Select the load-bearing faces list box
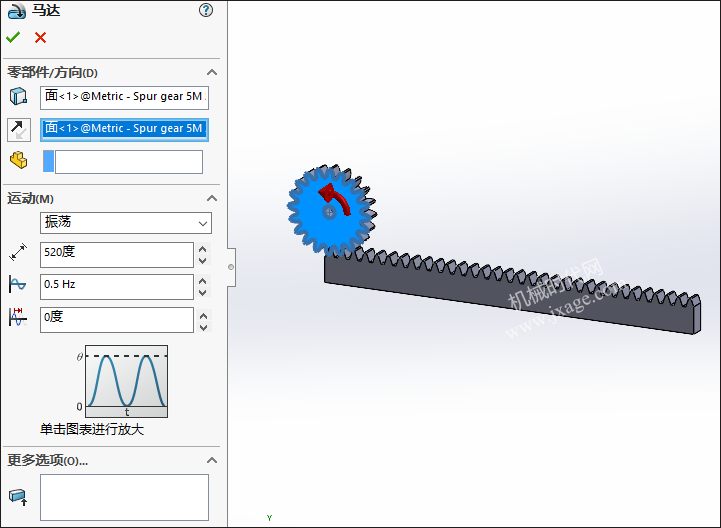The image size is (721, 528). [124, 497]
